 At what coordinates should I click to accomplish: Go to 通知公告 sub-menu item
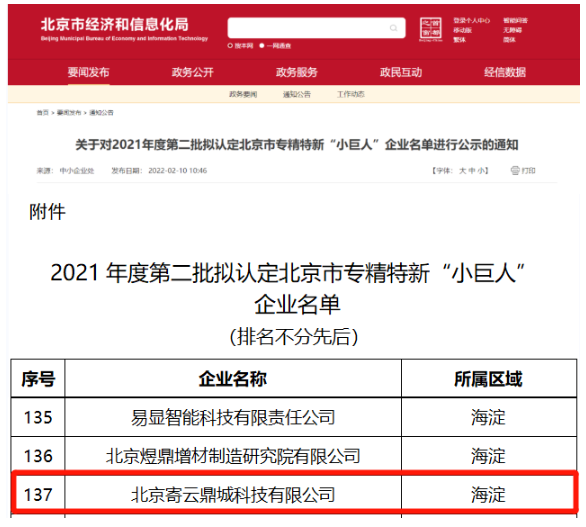[x=297, y=95]
